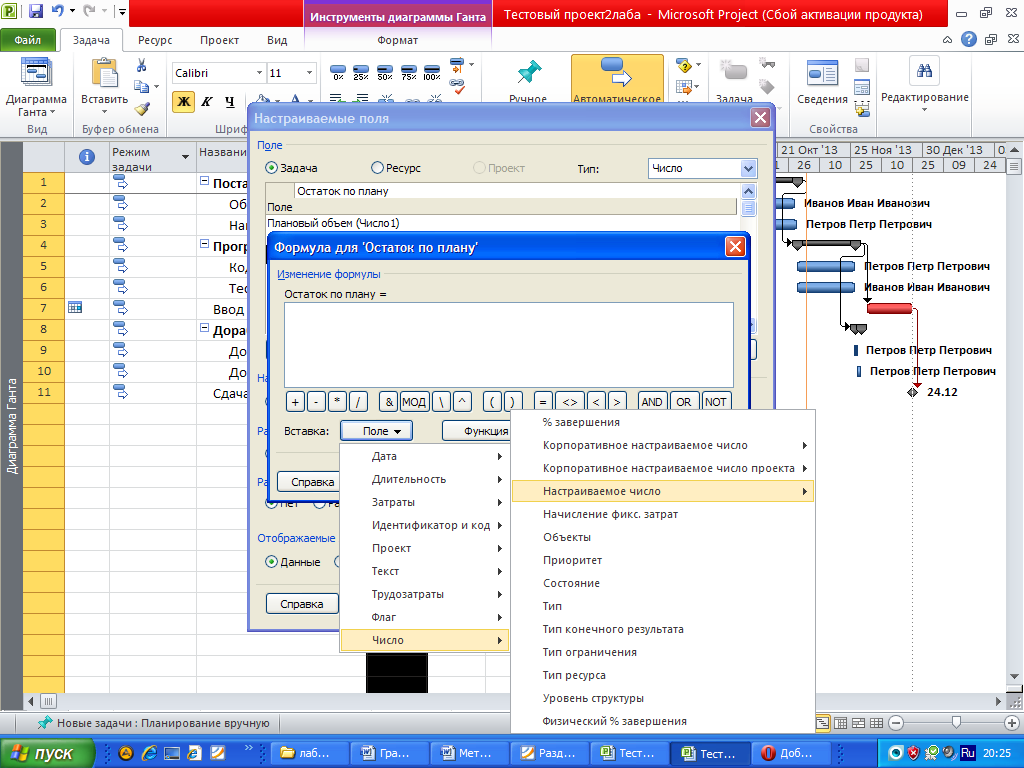Insert the plus operator button

click(x=295, y=402)
